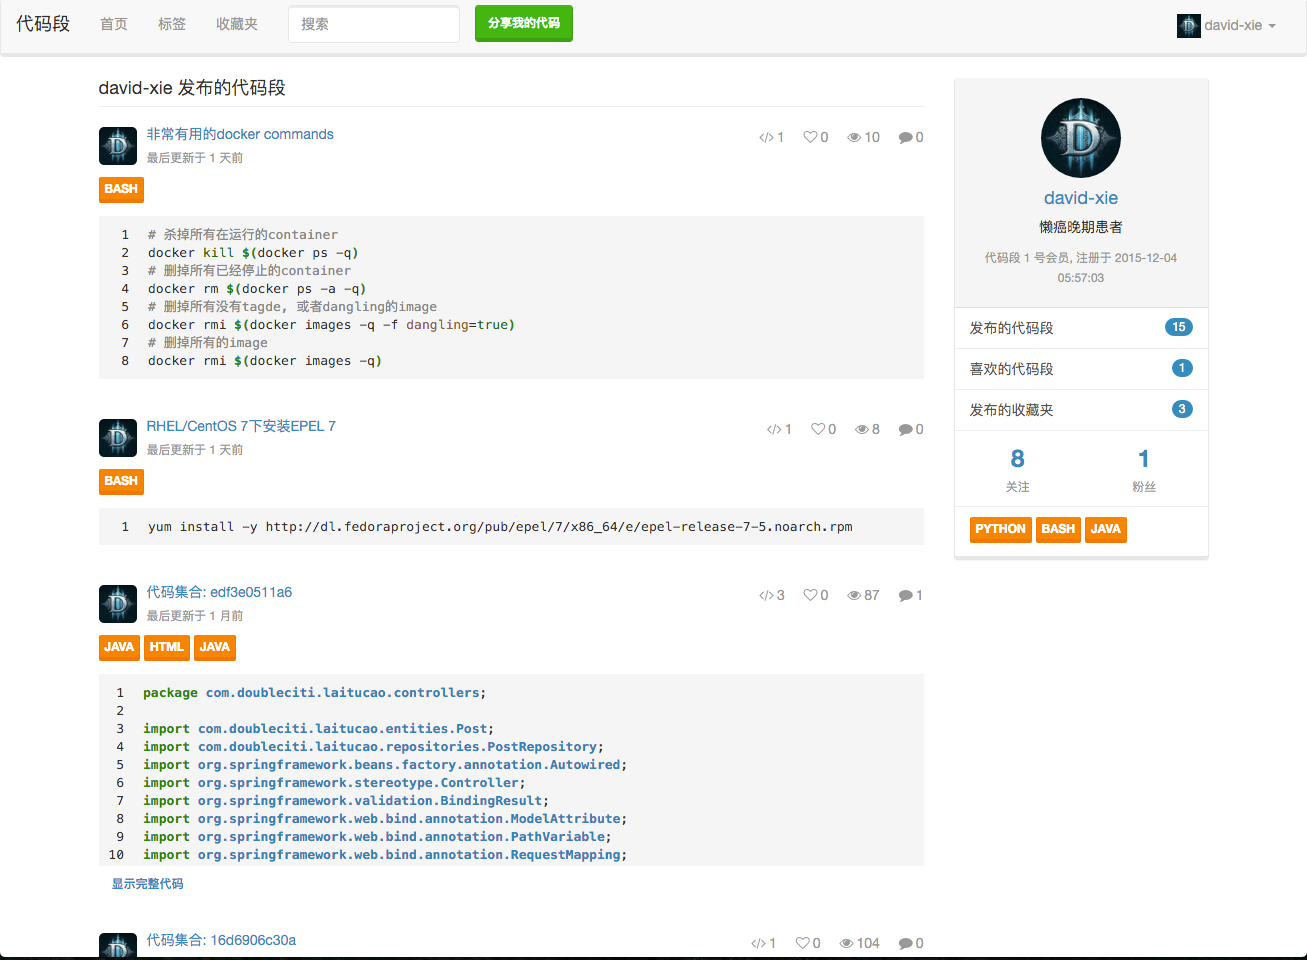
Task: Click in the 搜索 search field
Action: click(373, 24)
